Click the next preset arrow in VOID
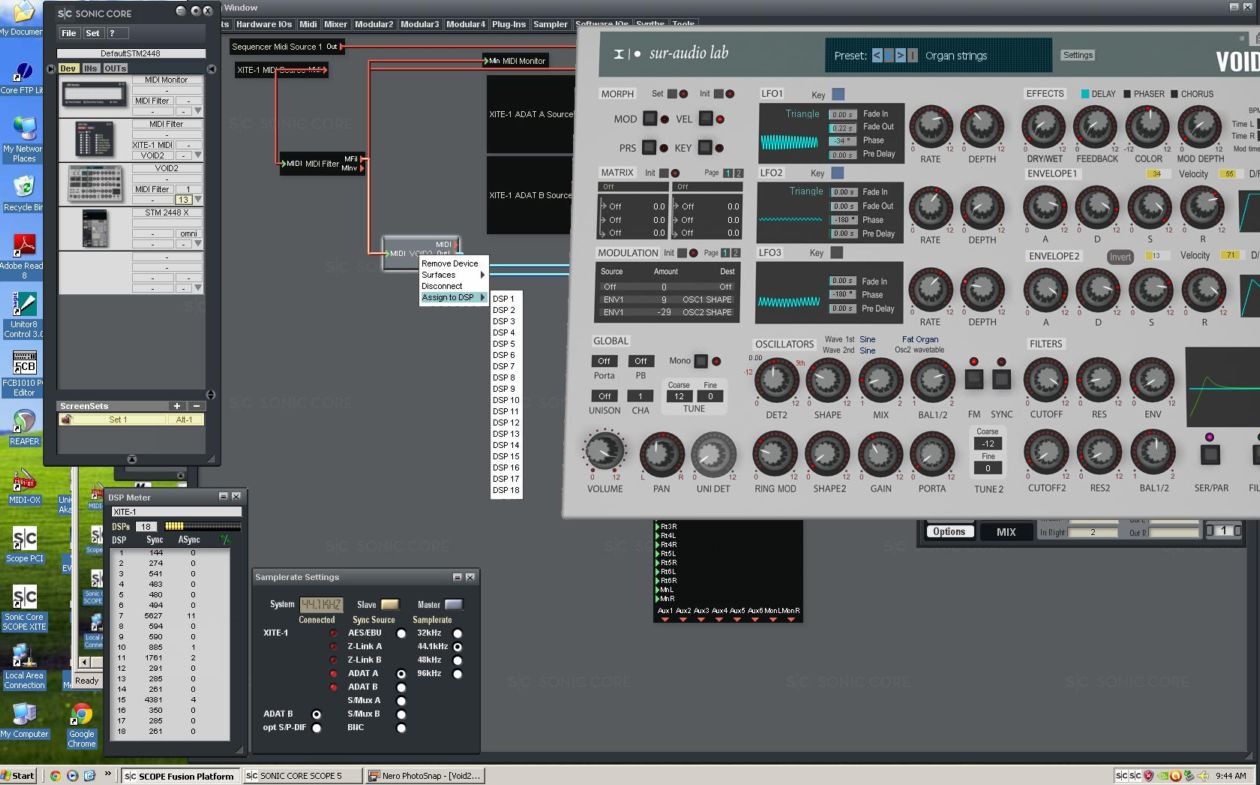 pyautogui.click(x=899, y=56)
